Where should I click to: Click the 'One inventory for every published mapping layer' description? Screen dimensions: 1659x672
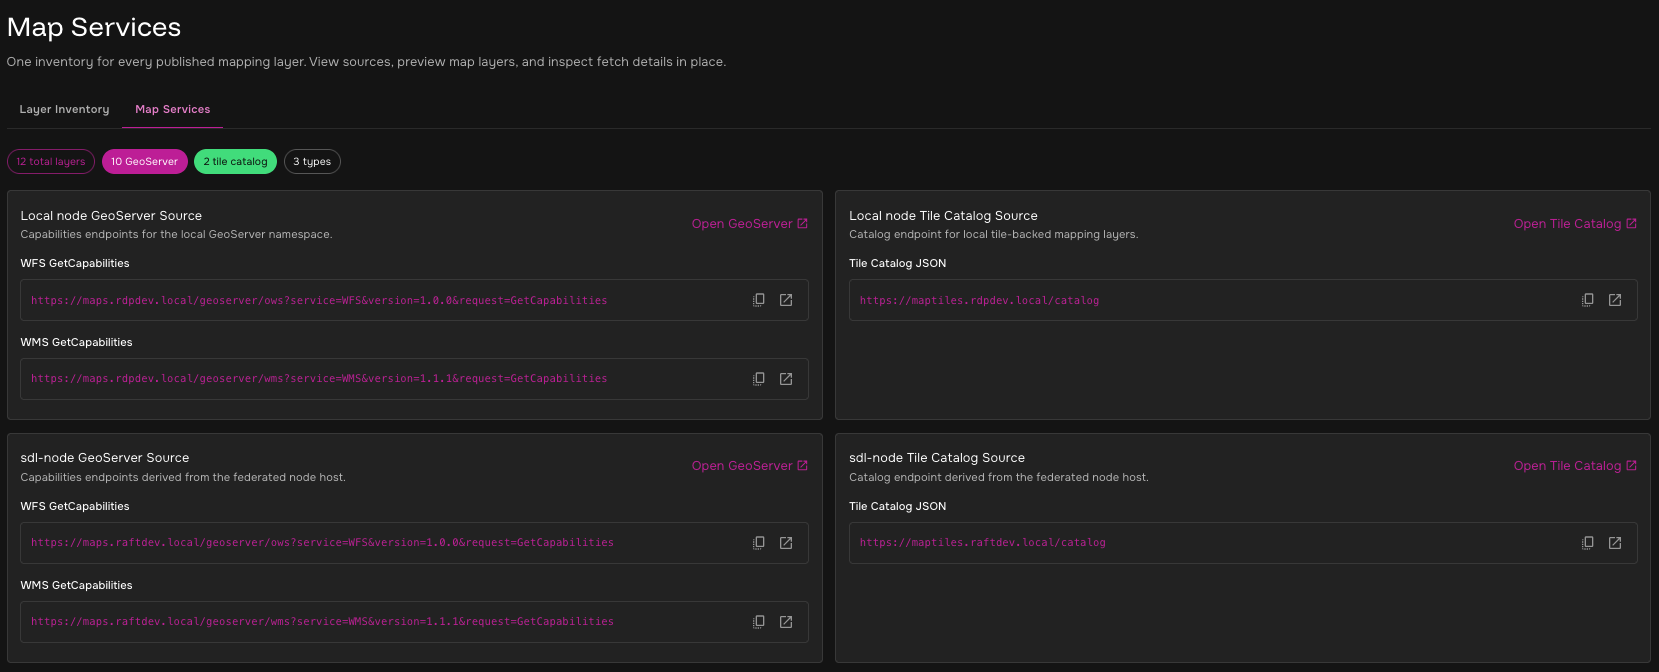366,62
